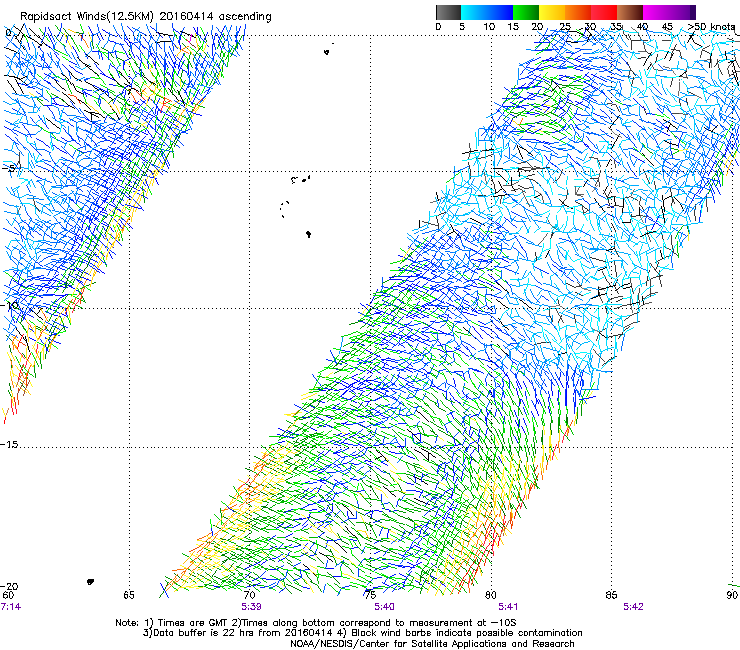Viewport: 740px width, 650px height.
Task: Click the '20' label under the color legend
Action: coord(537,27)
